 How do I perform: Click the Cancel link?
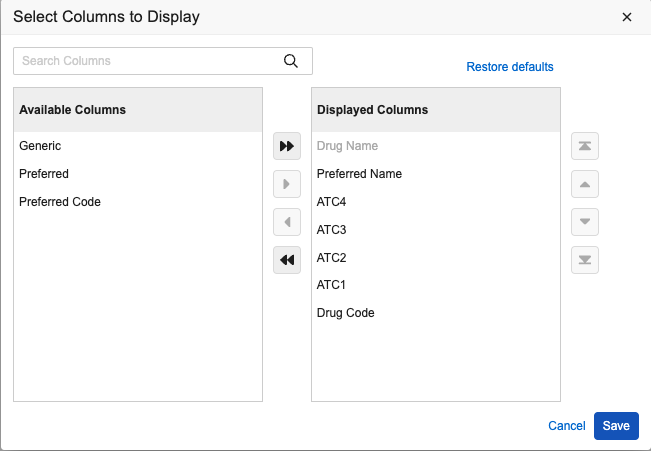click(566, 426)
